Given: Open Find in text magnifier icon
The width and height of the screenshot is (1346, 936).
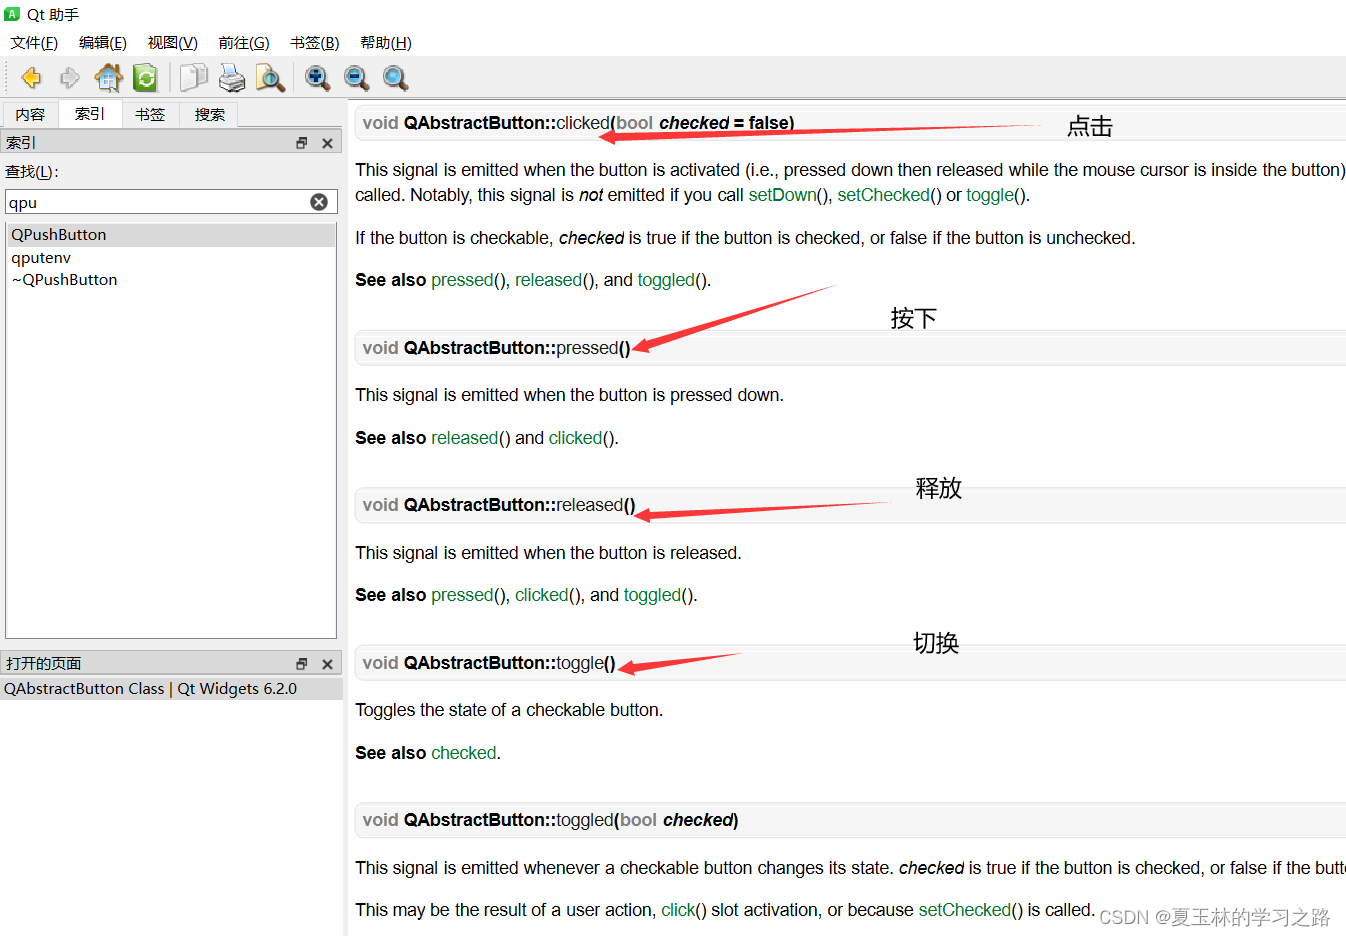Looking at the screenshot, I should (x=270, y=78).
